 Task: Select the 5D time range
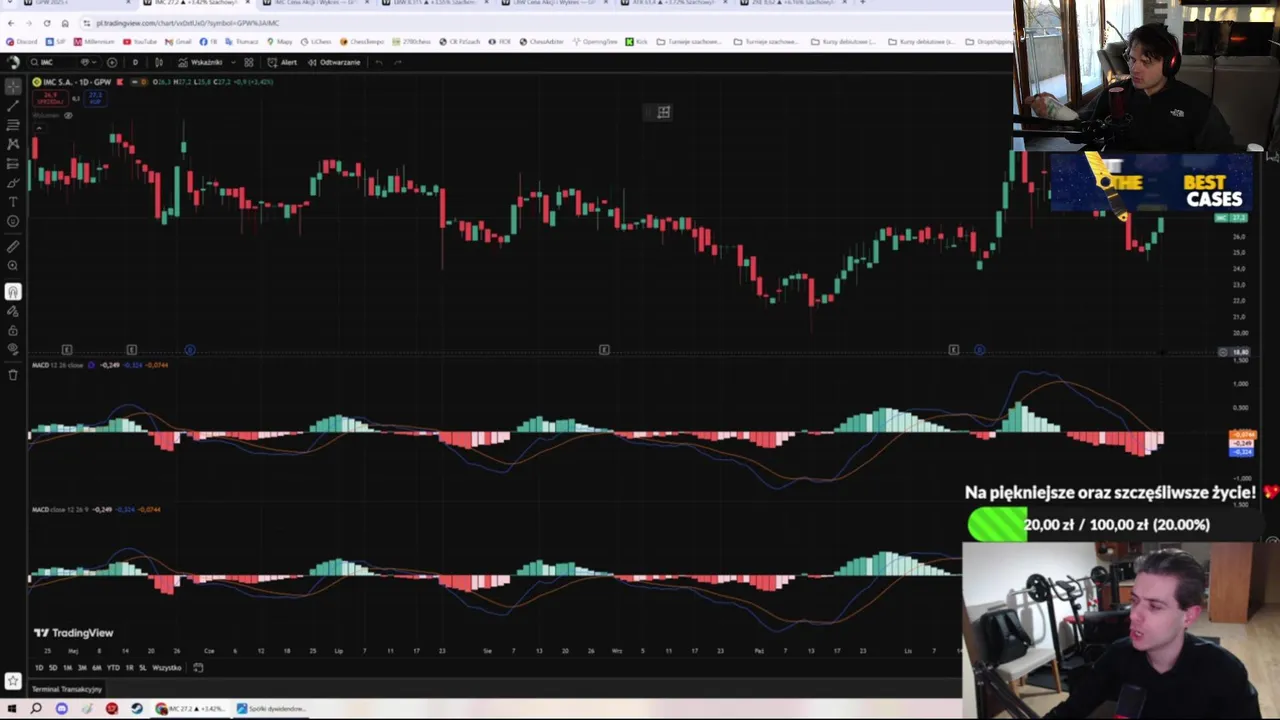[x=53, y=668]
